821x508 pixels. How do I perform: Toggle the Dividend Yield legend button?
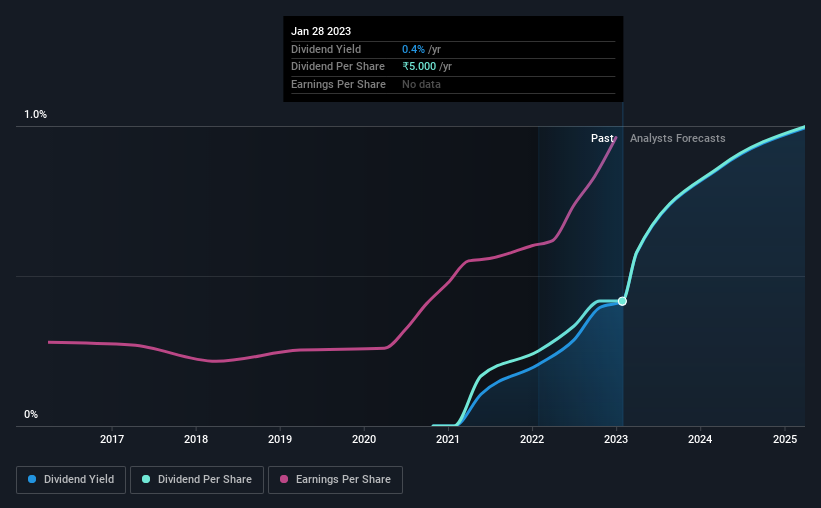[x=71, y=480]
